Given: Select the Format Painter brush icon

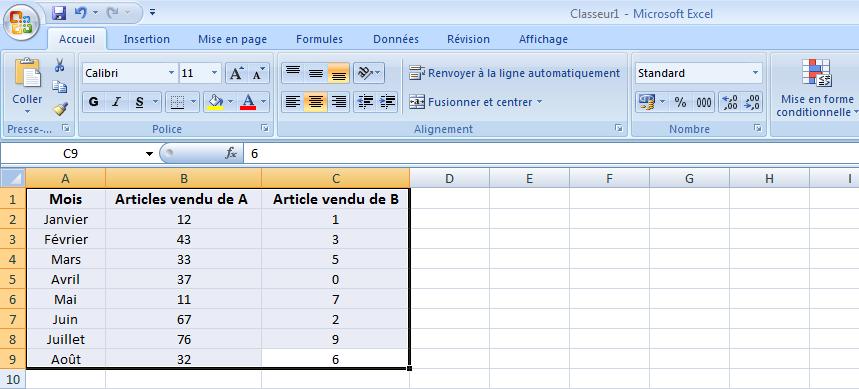Looking at the screenshot, I should (60, 108).
